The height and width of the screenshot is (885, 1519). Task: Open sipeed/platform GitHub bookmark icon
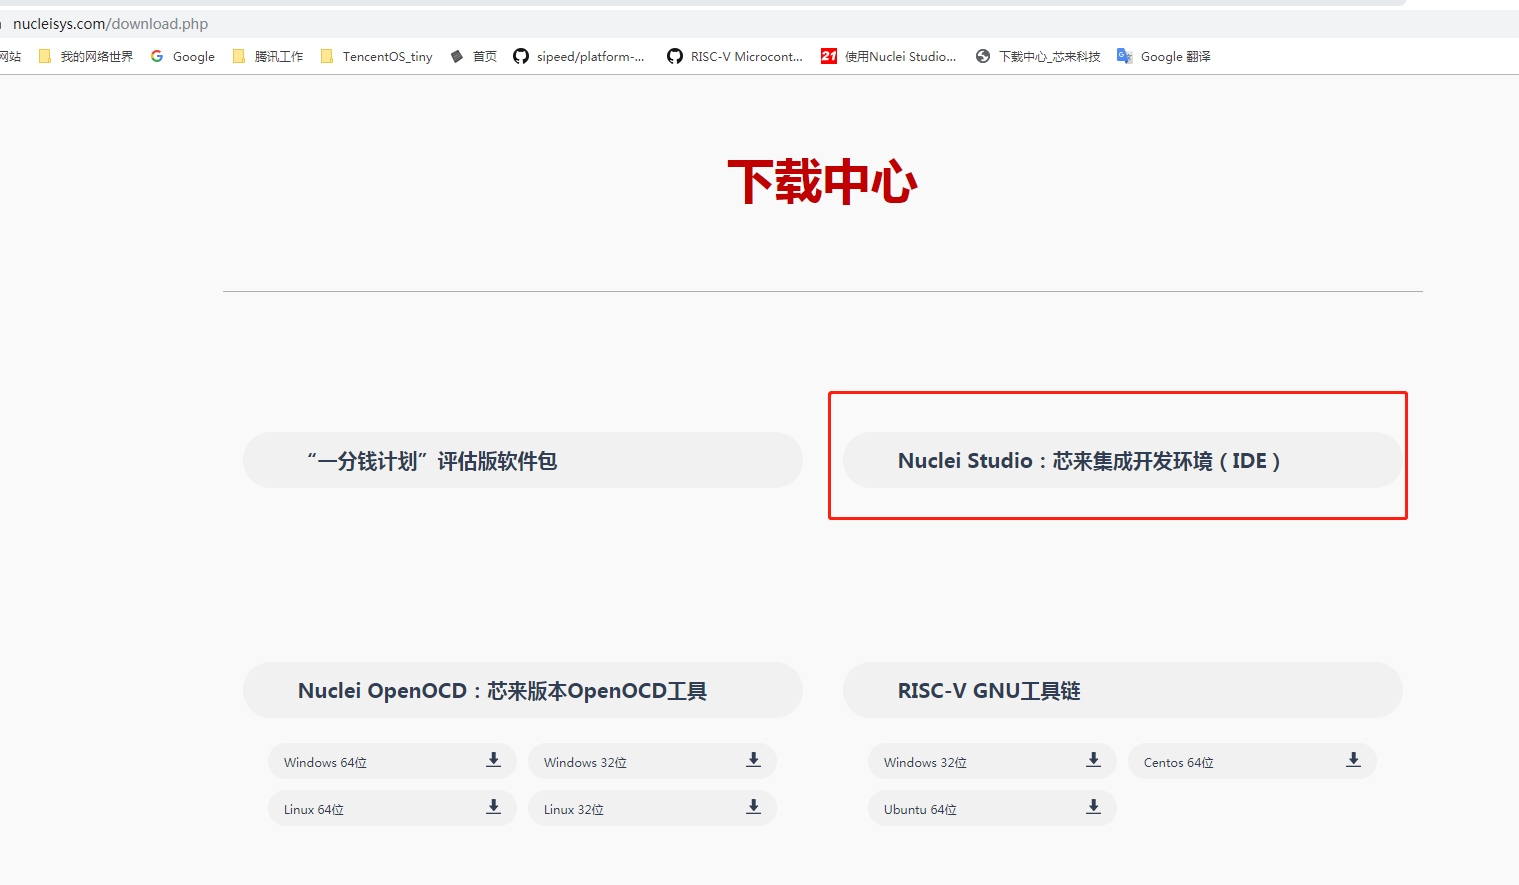pyautogui.click(x=521, y=56)
